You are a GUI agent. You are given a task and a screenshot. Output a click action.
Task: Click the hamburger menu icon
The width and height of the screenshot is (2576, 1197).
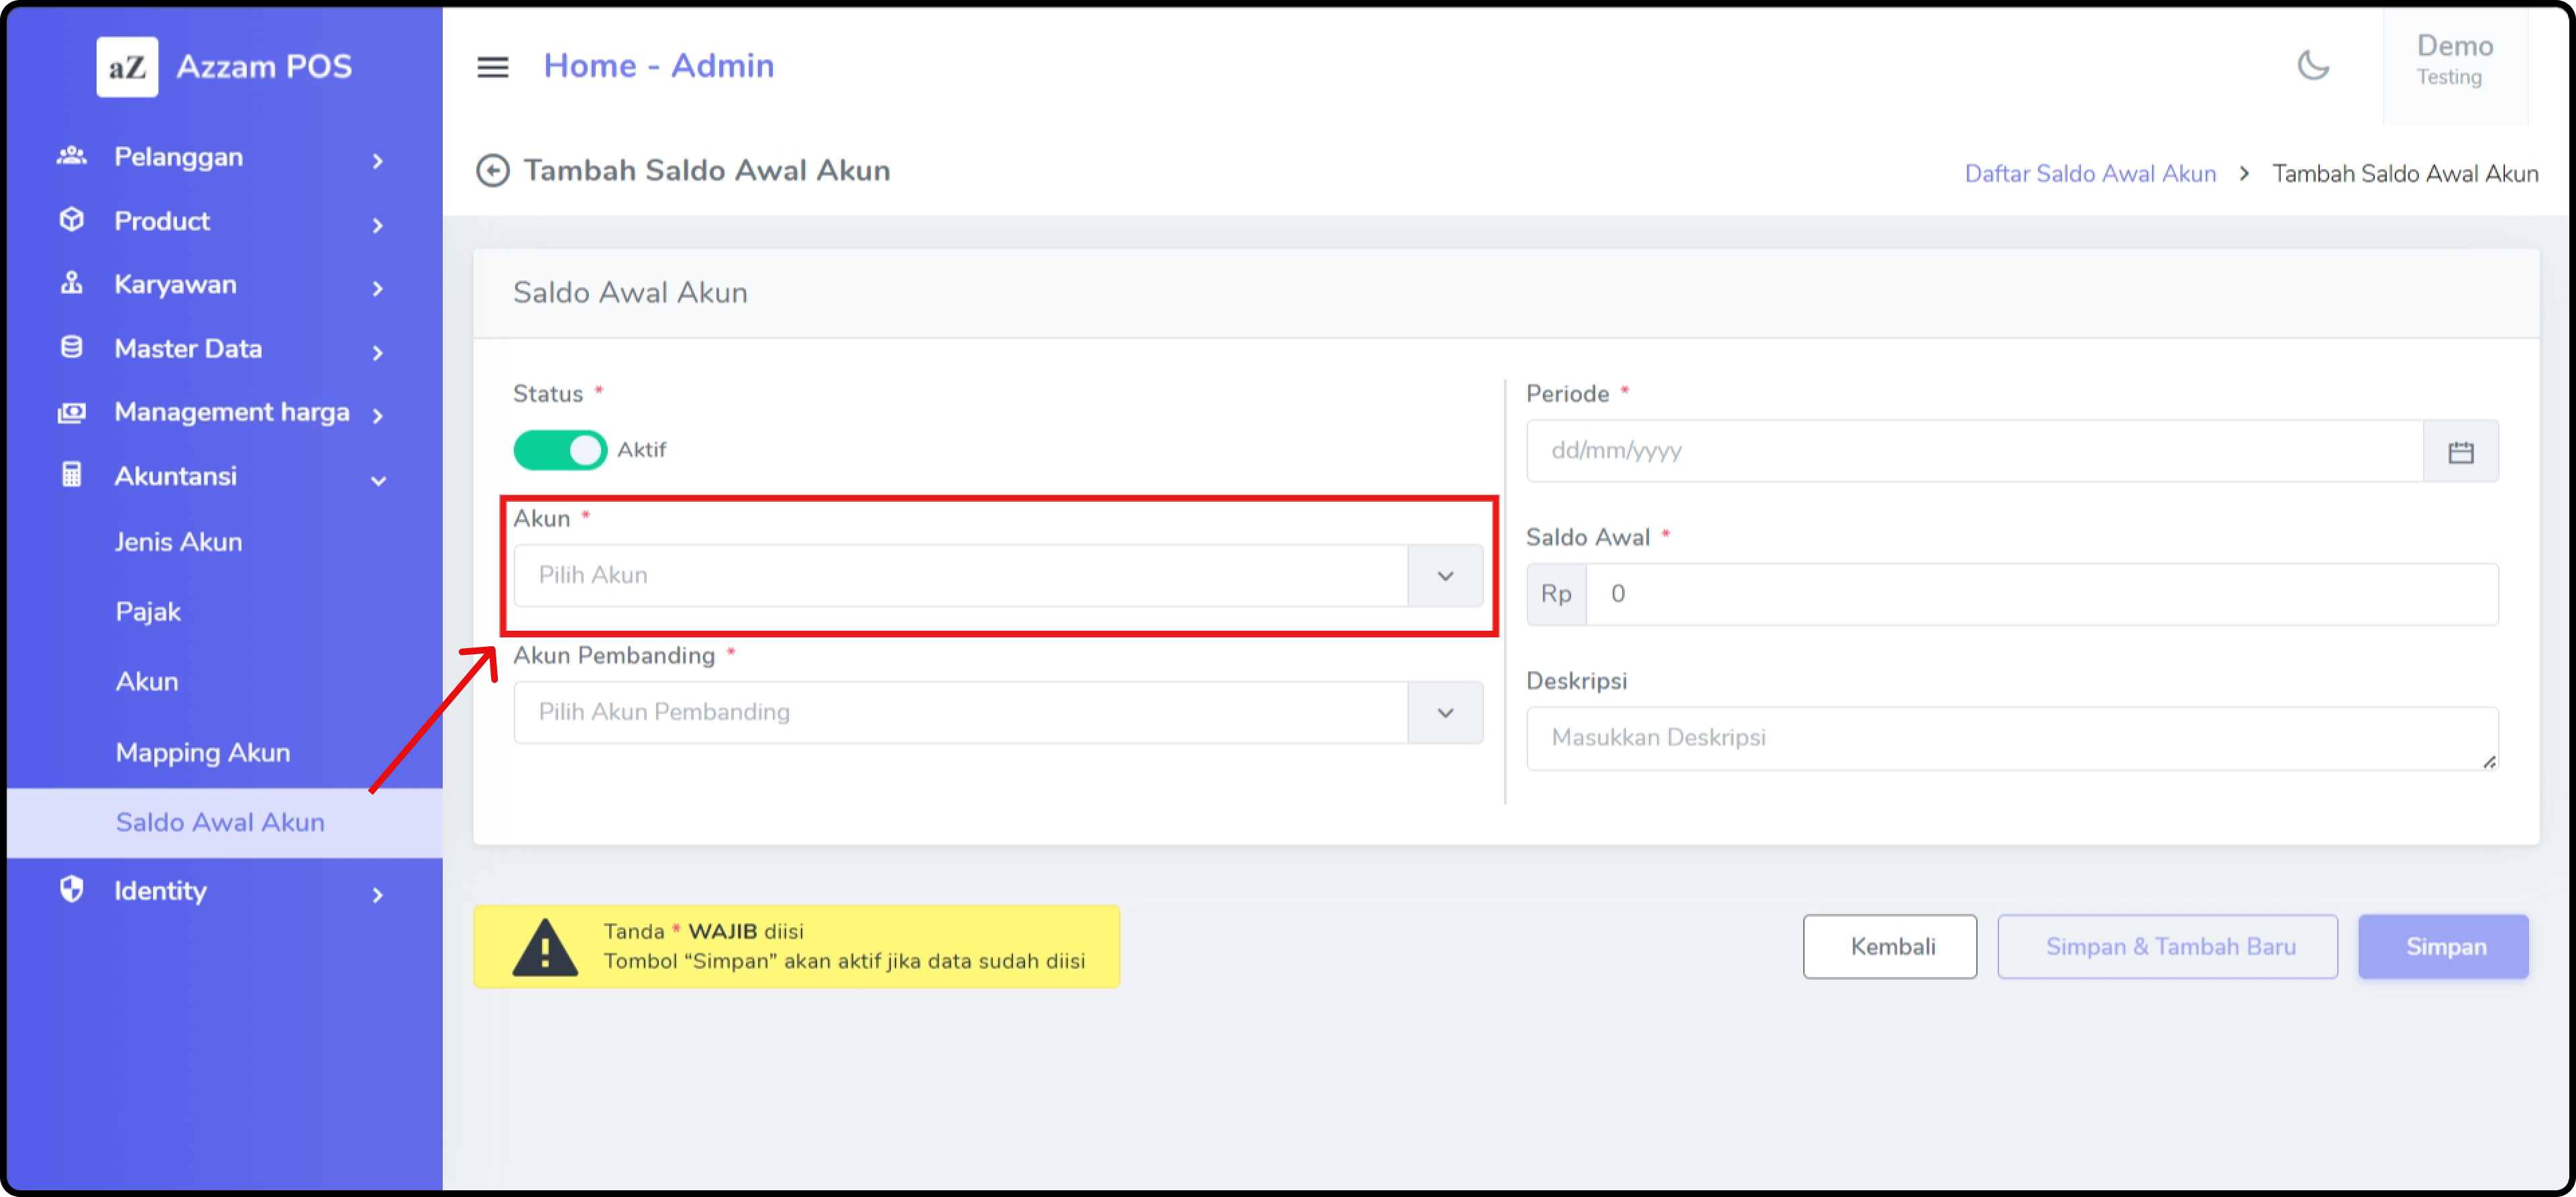coord(492,67)
